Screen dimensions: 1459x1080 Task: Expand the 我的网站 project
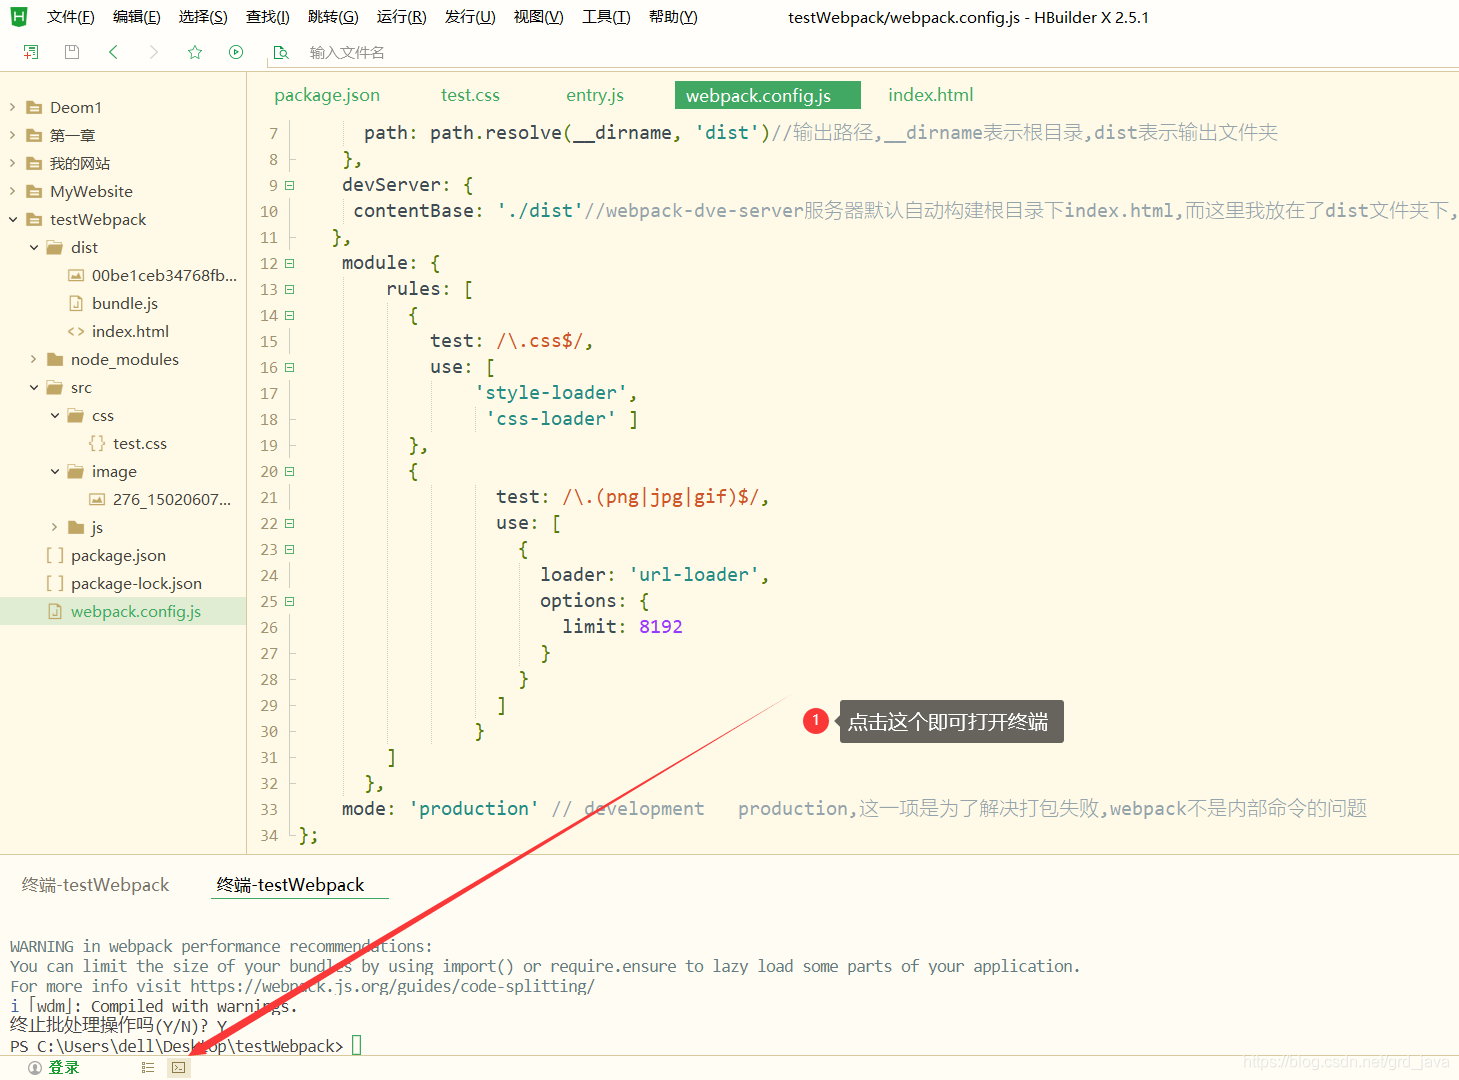click(12, 163)
